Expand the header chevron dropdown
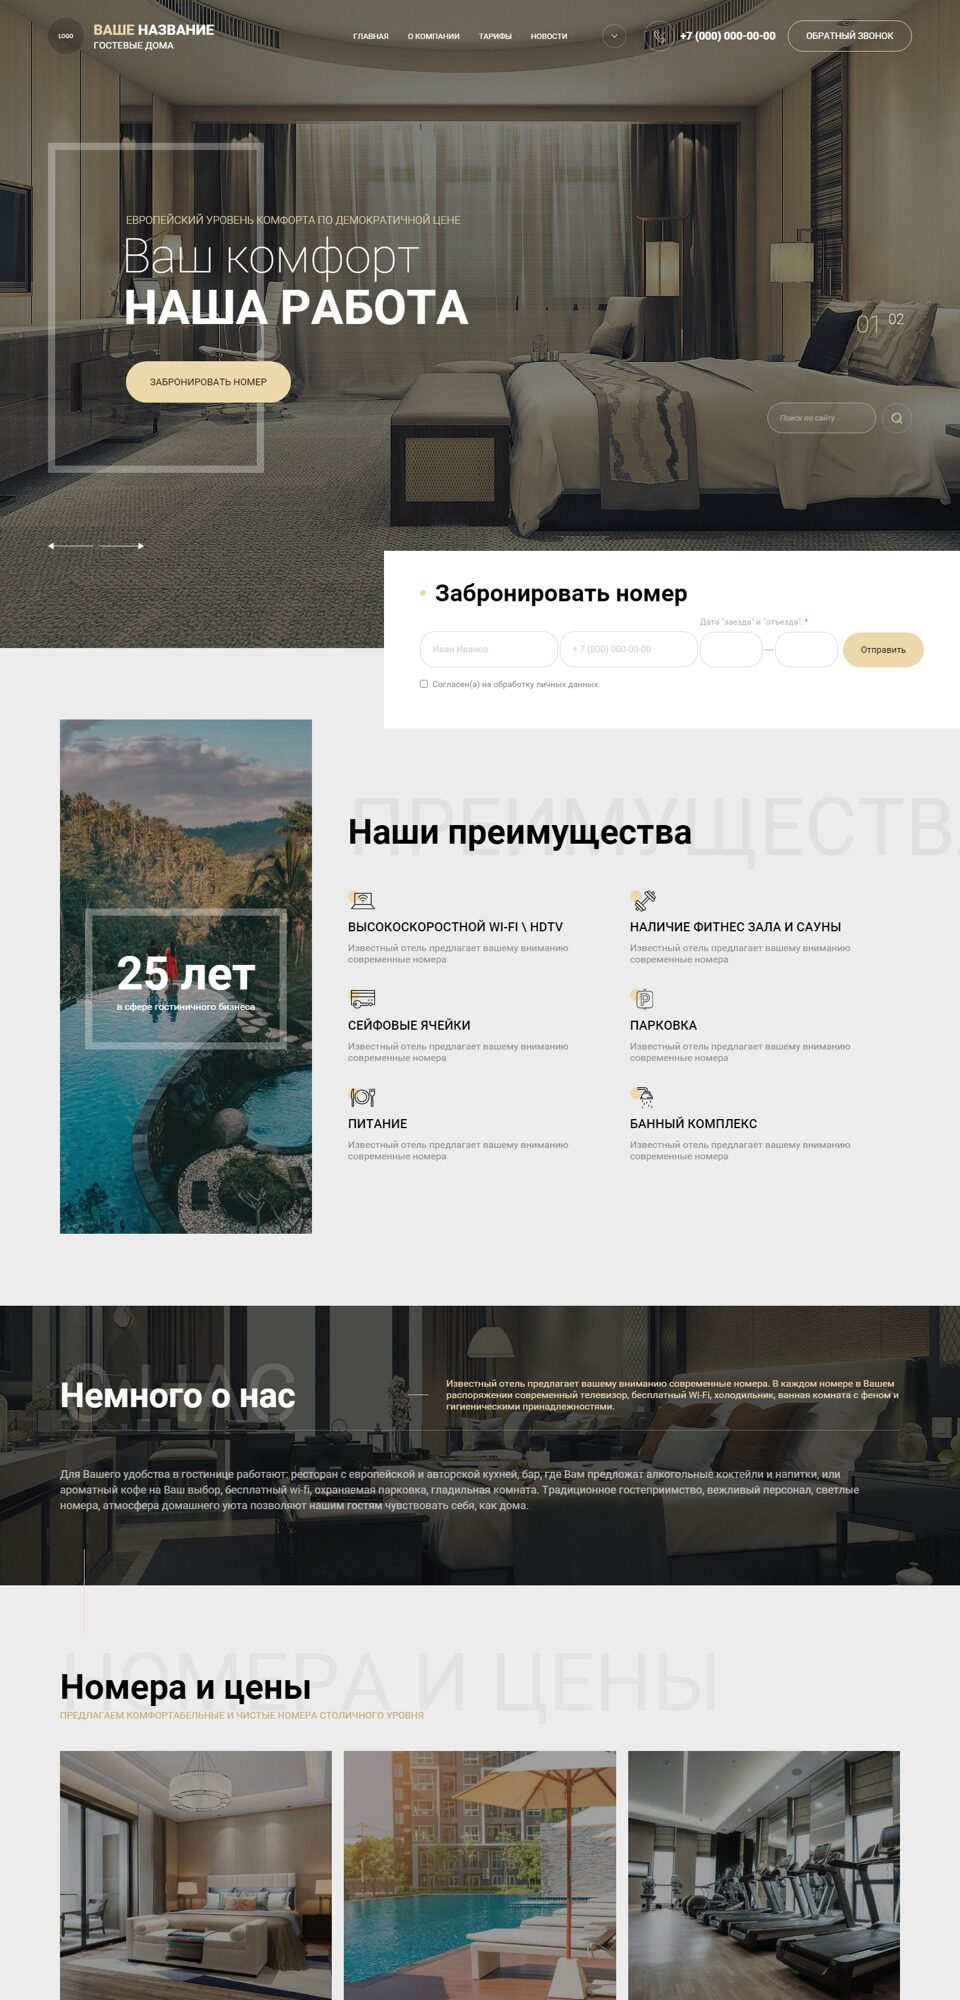This screenshot has height=2000, width=960. (614, 36)
